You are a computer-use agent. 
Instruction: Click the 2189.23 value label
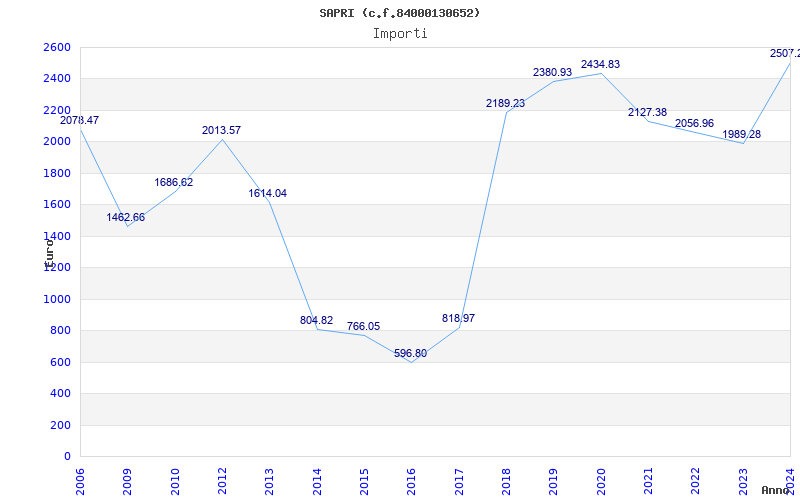point(505,103)
